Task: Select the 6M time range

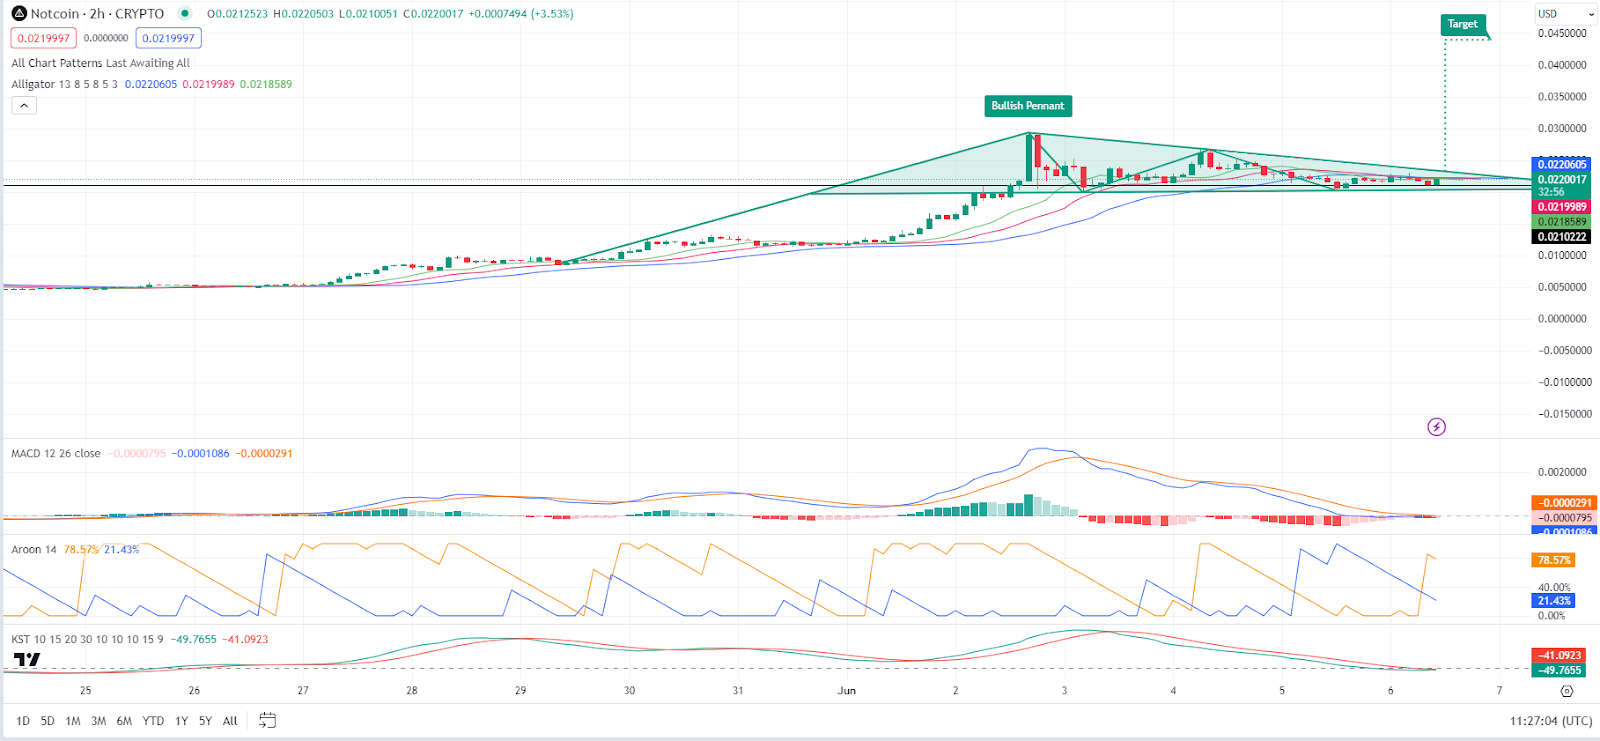Action: coord(124,721)
